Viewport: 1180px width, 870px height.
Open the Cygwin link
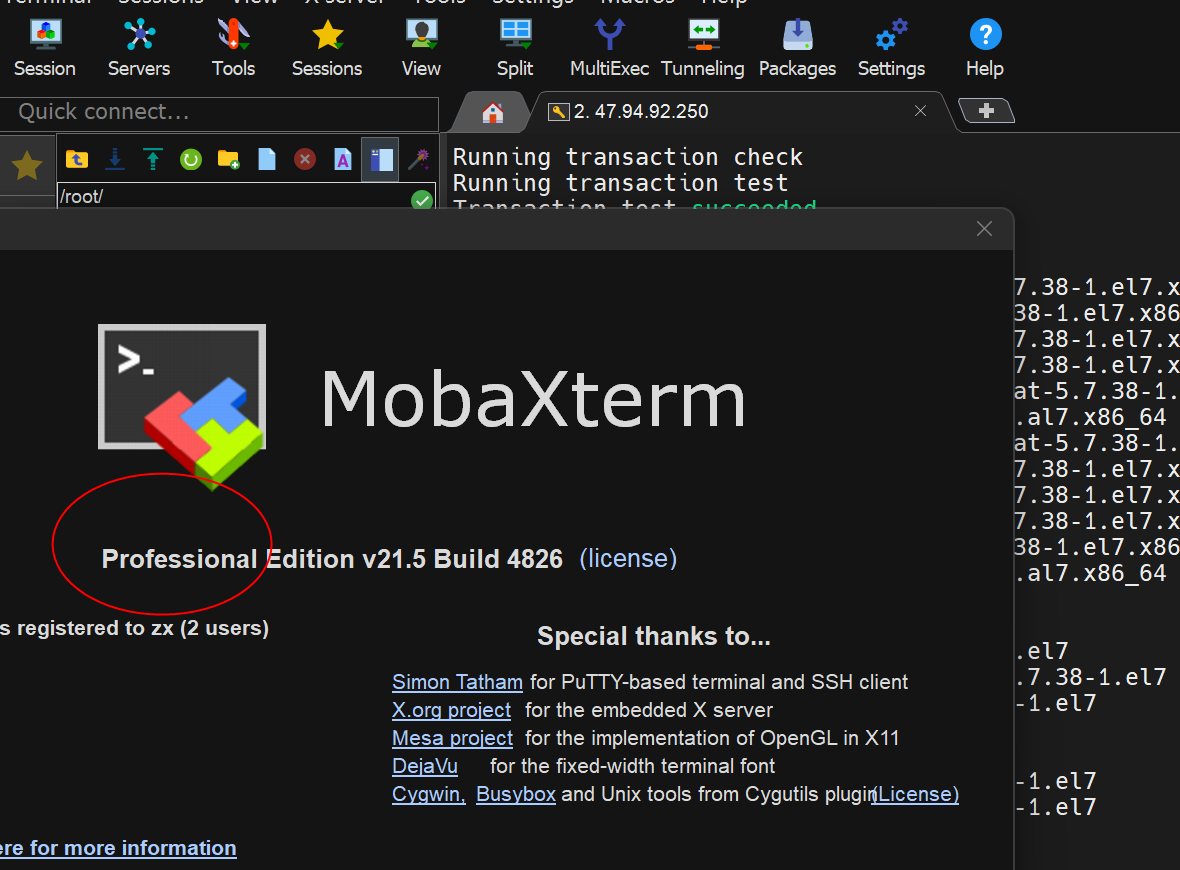pos(429,794)
